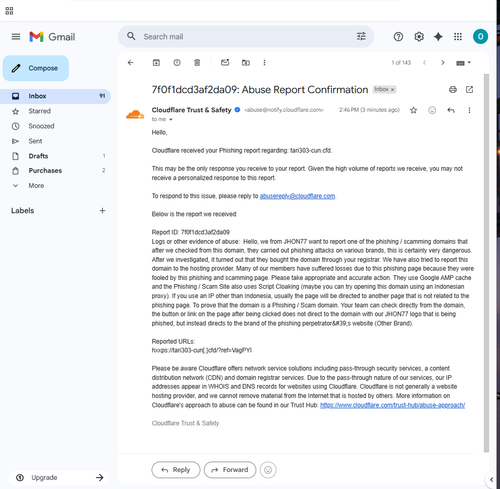500x489 pixels.
Task: Click the sender name Cloudflare Trust & Safety
Action: pos(191,110)
